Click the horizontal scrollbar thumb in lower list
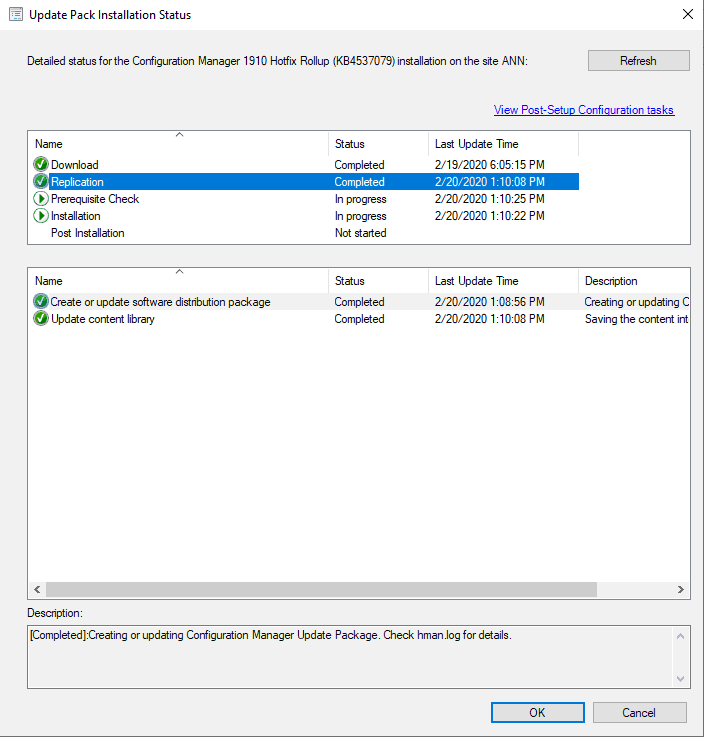This screenshot has height=737, width=704. coord(321,589)
